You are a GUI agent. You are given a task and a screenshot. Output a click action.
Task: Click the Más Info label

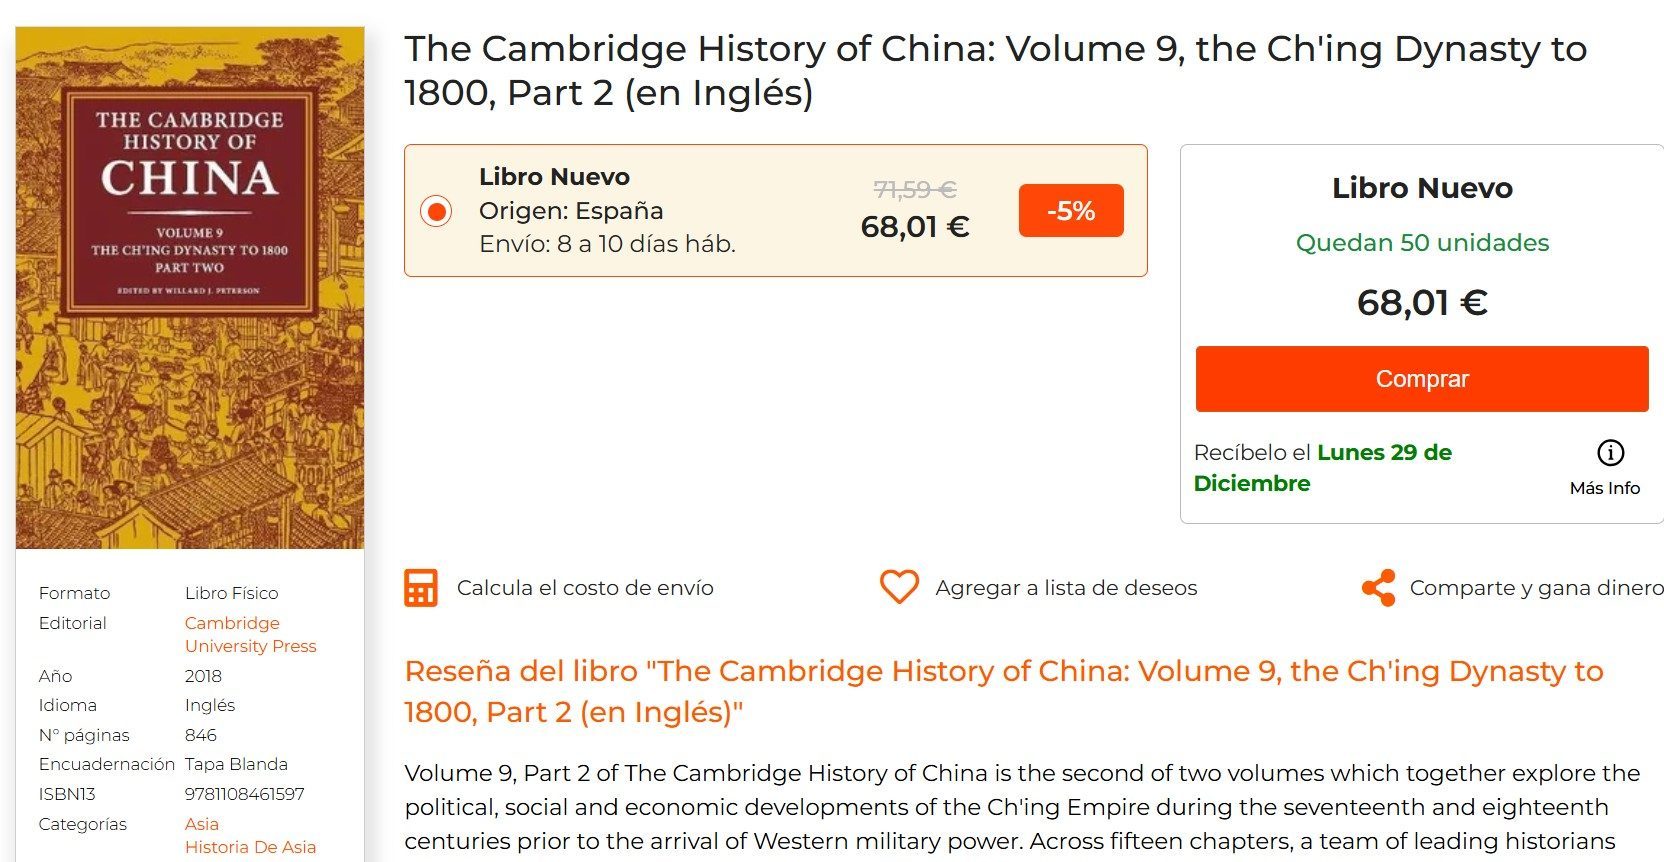click(x=1604, y=488)
